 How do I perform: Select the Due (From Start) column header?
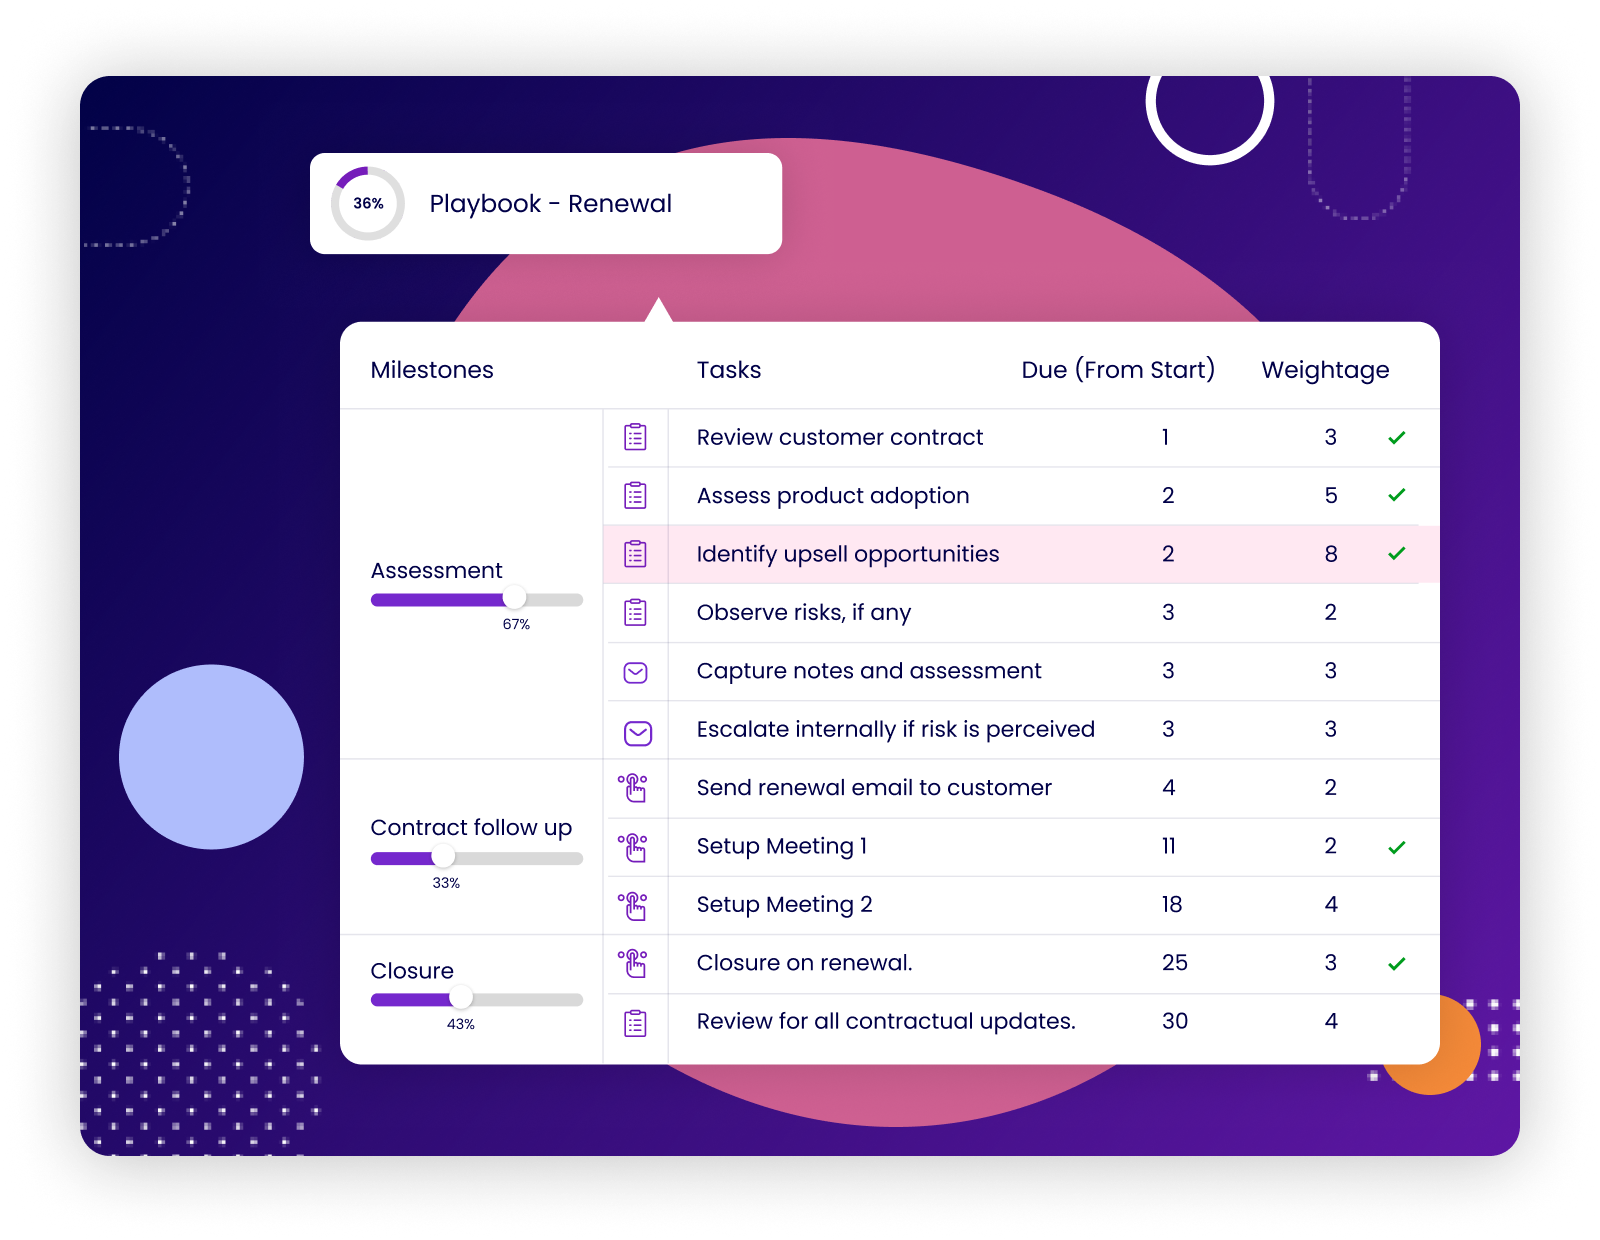coord(1116,370)
